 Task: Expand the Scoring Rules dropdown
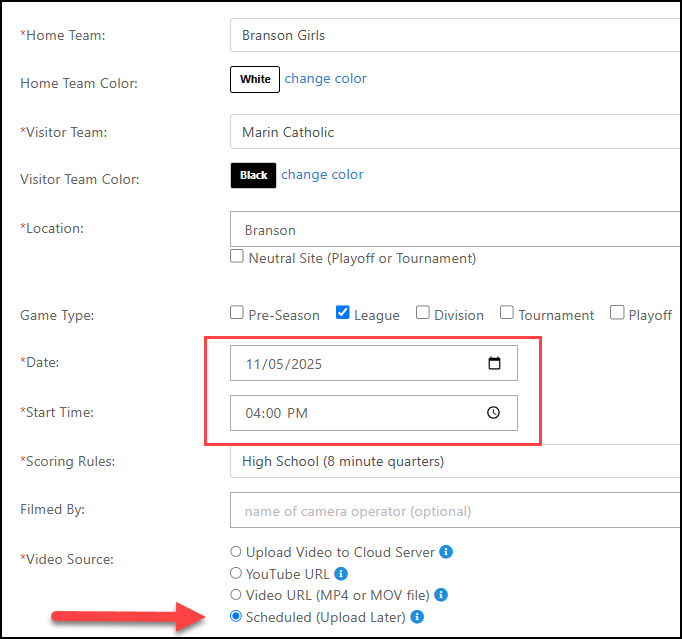point(455,461)
